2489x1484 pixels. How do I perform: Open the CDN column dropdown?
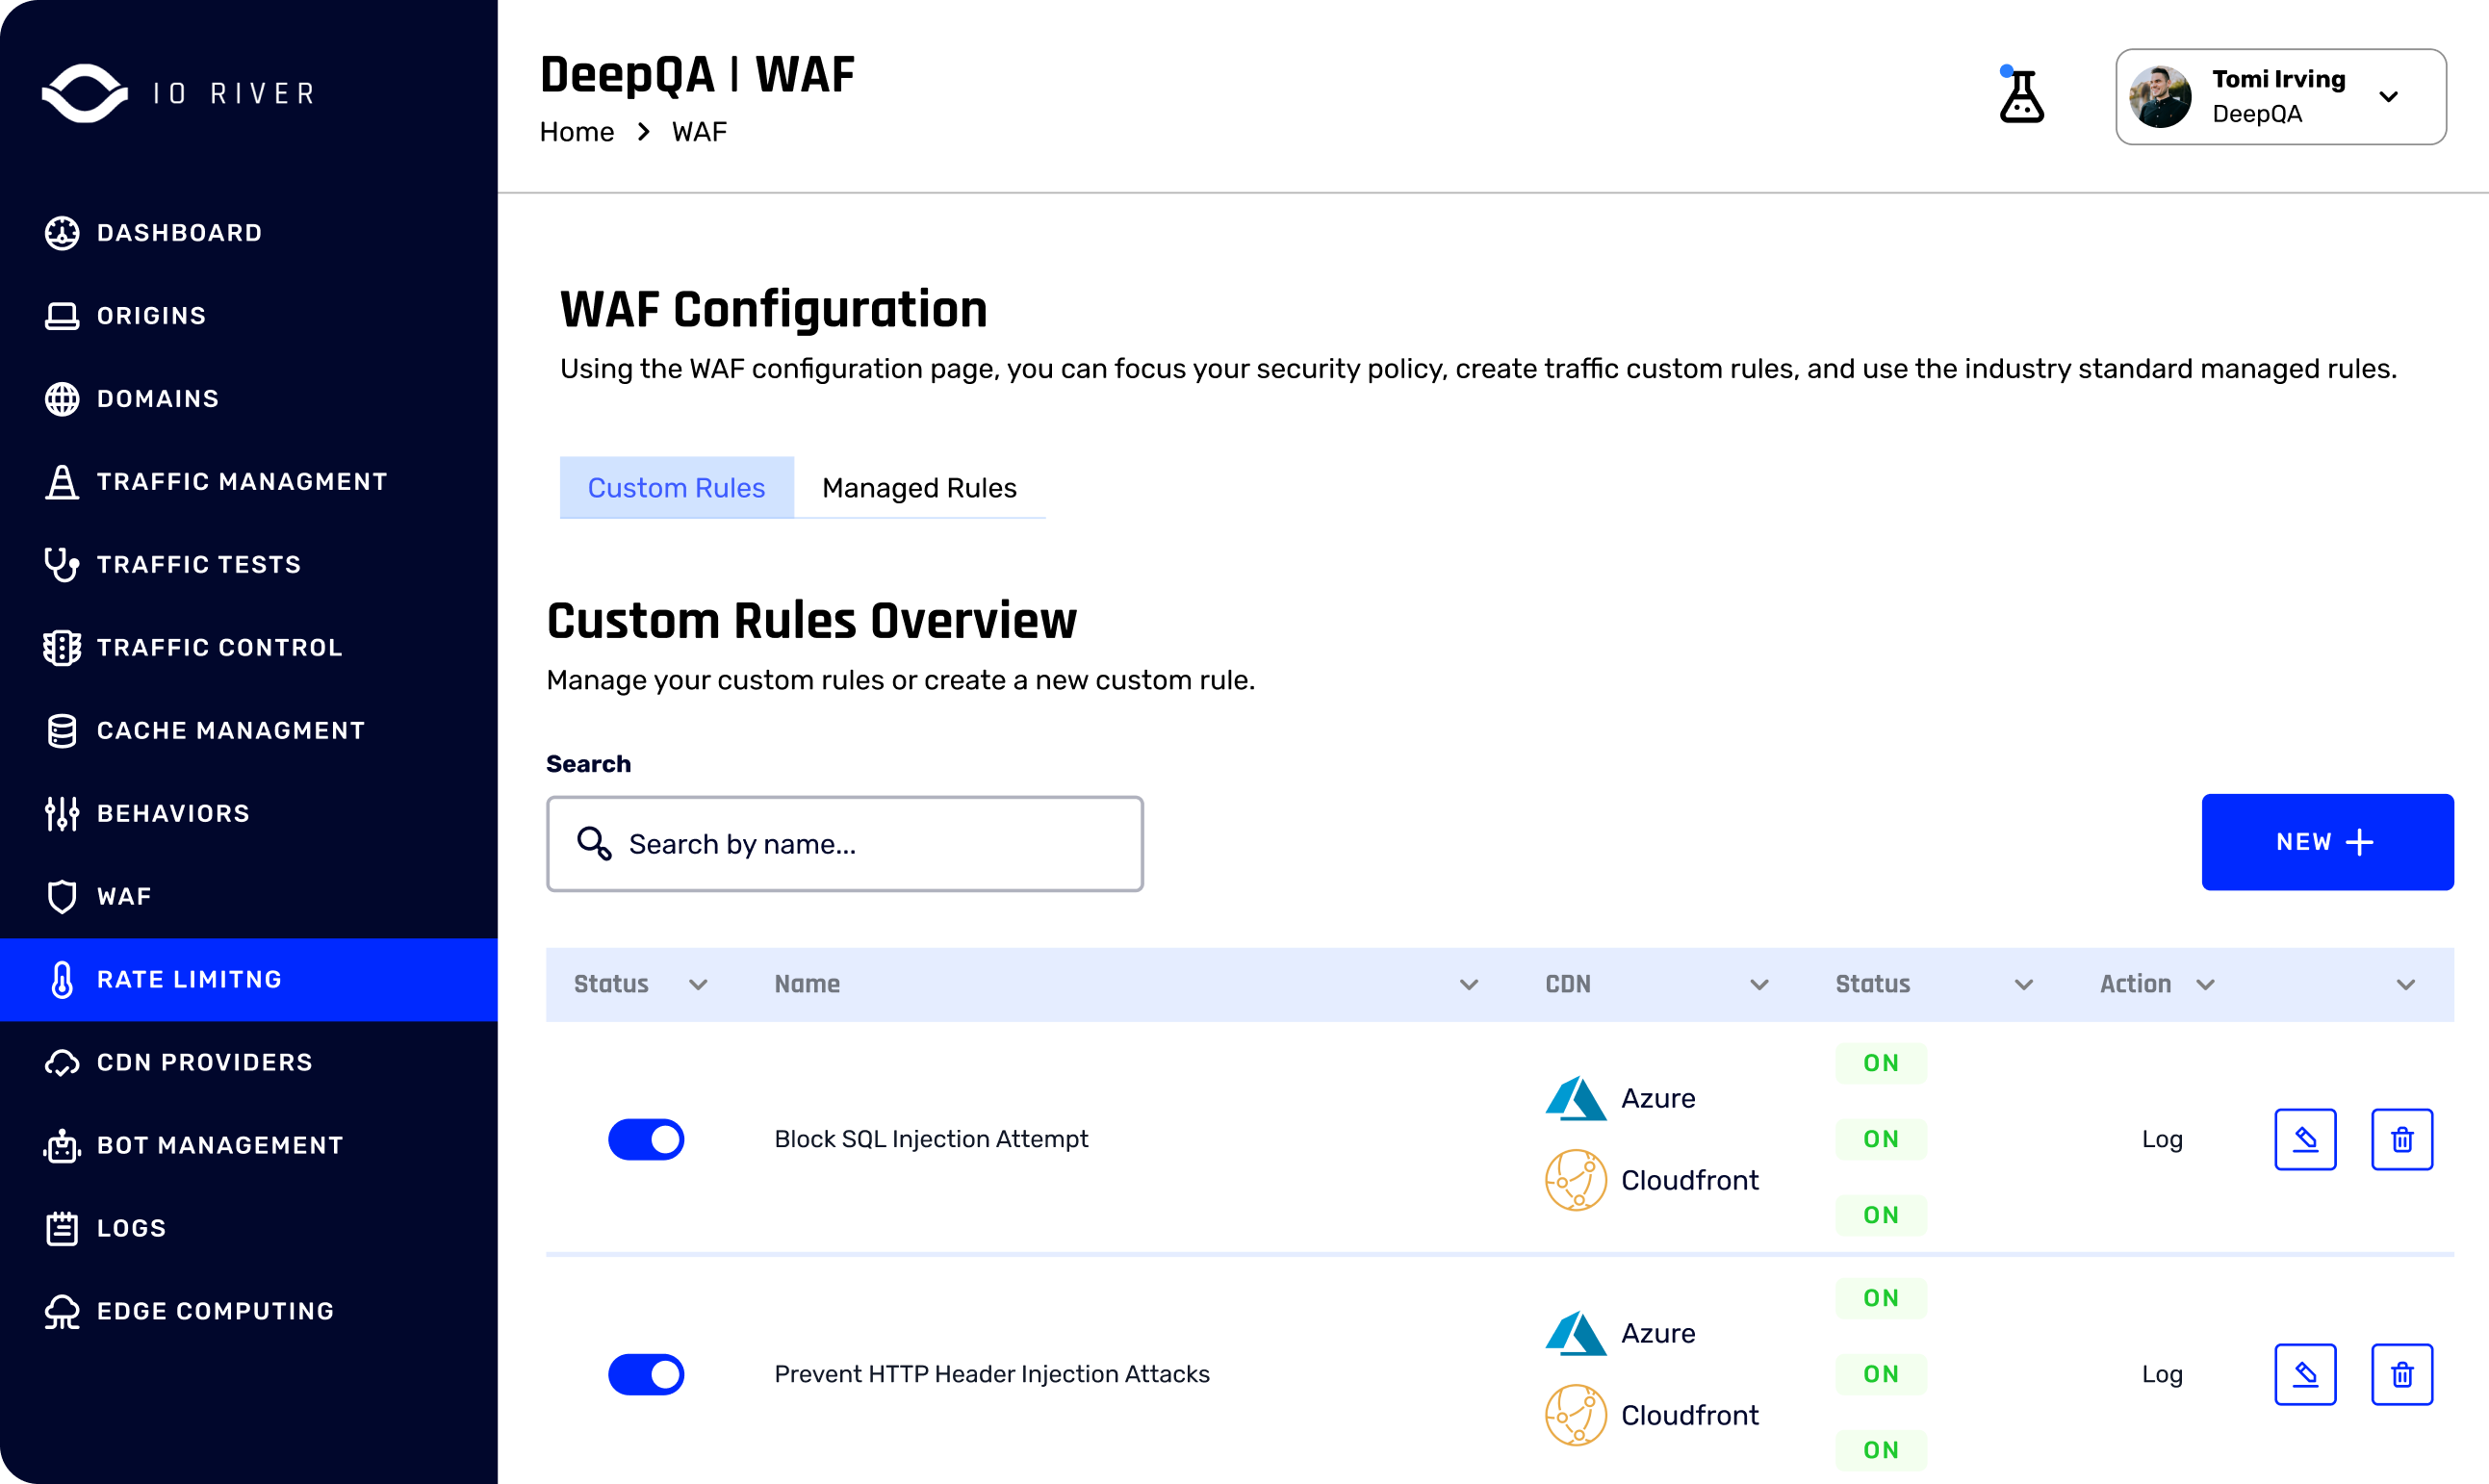click(1759, 984)
